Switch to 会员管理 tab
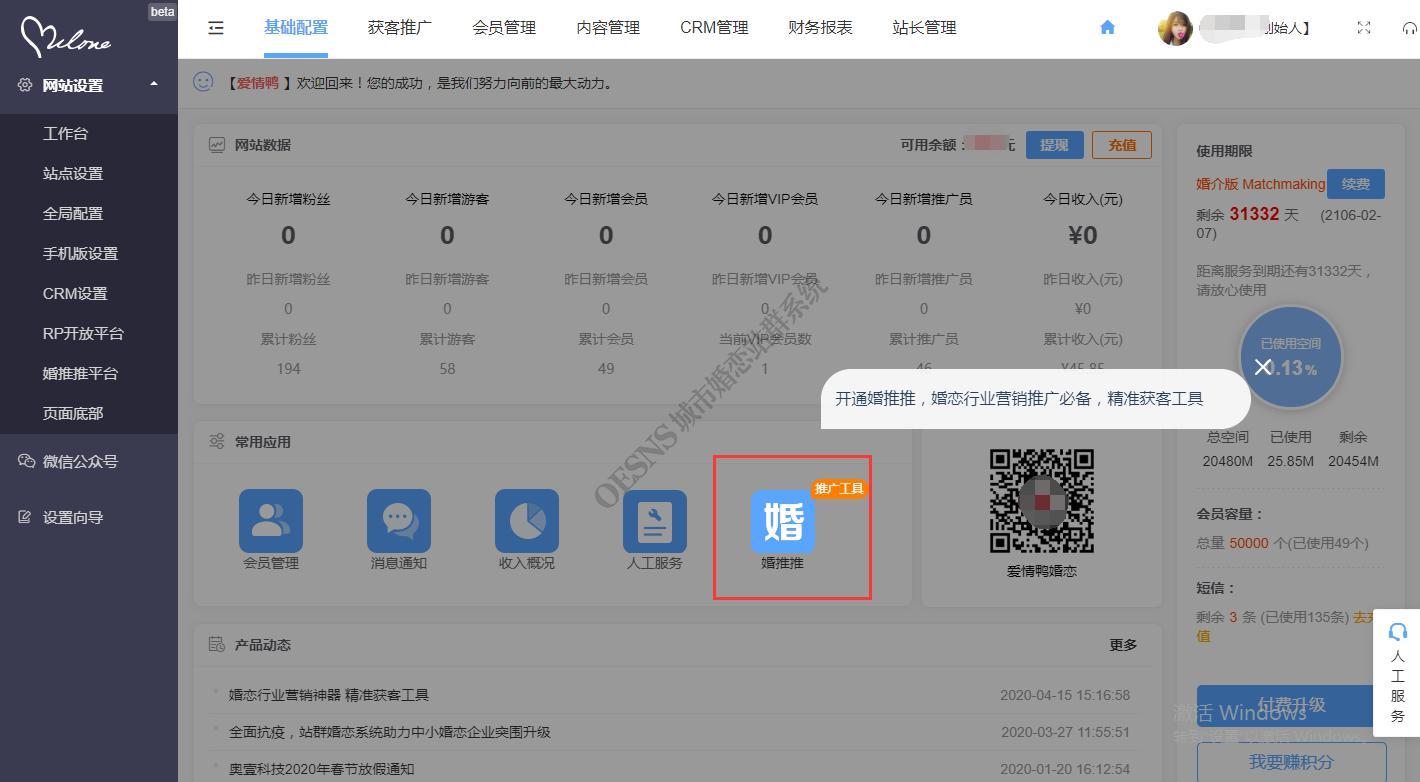The height and width of the screenshot is (782, 1420). 504,28
